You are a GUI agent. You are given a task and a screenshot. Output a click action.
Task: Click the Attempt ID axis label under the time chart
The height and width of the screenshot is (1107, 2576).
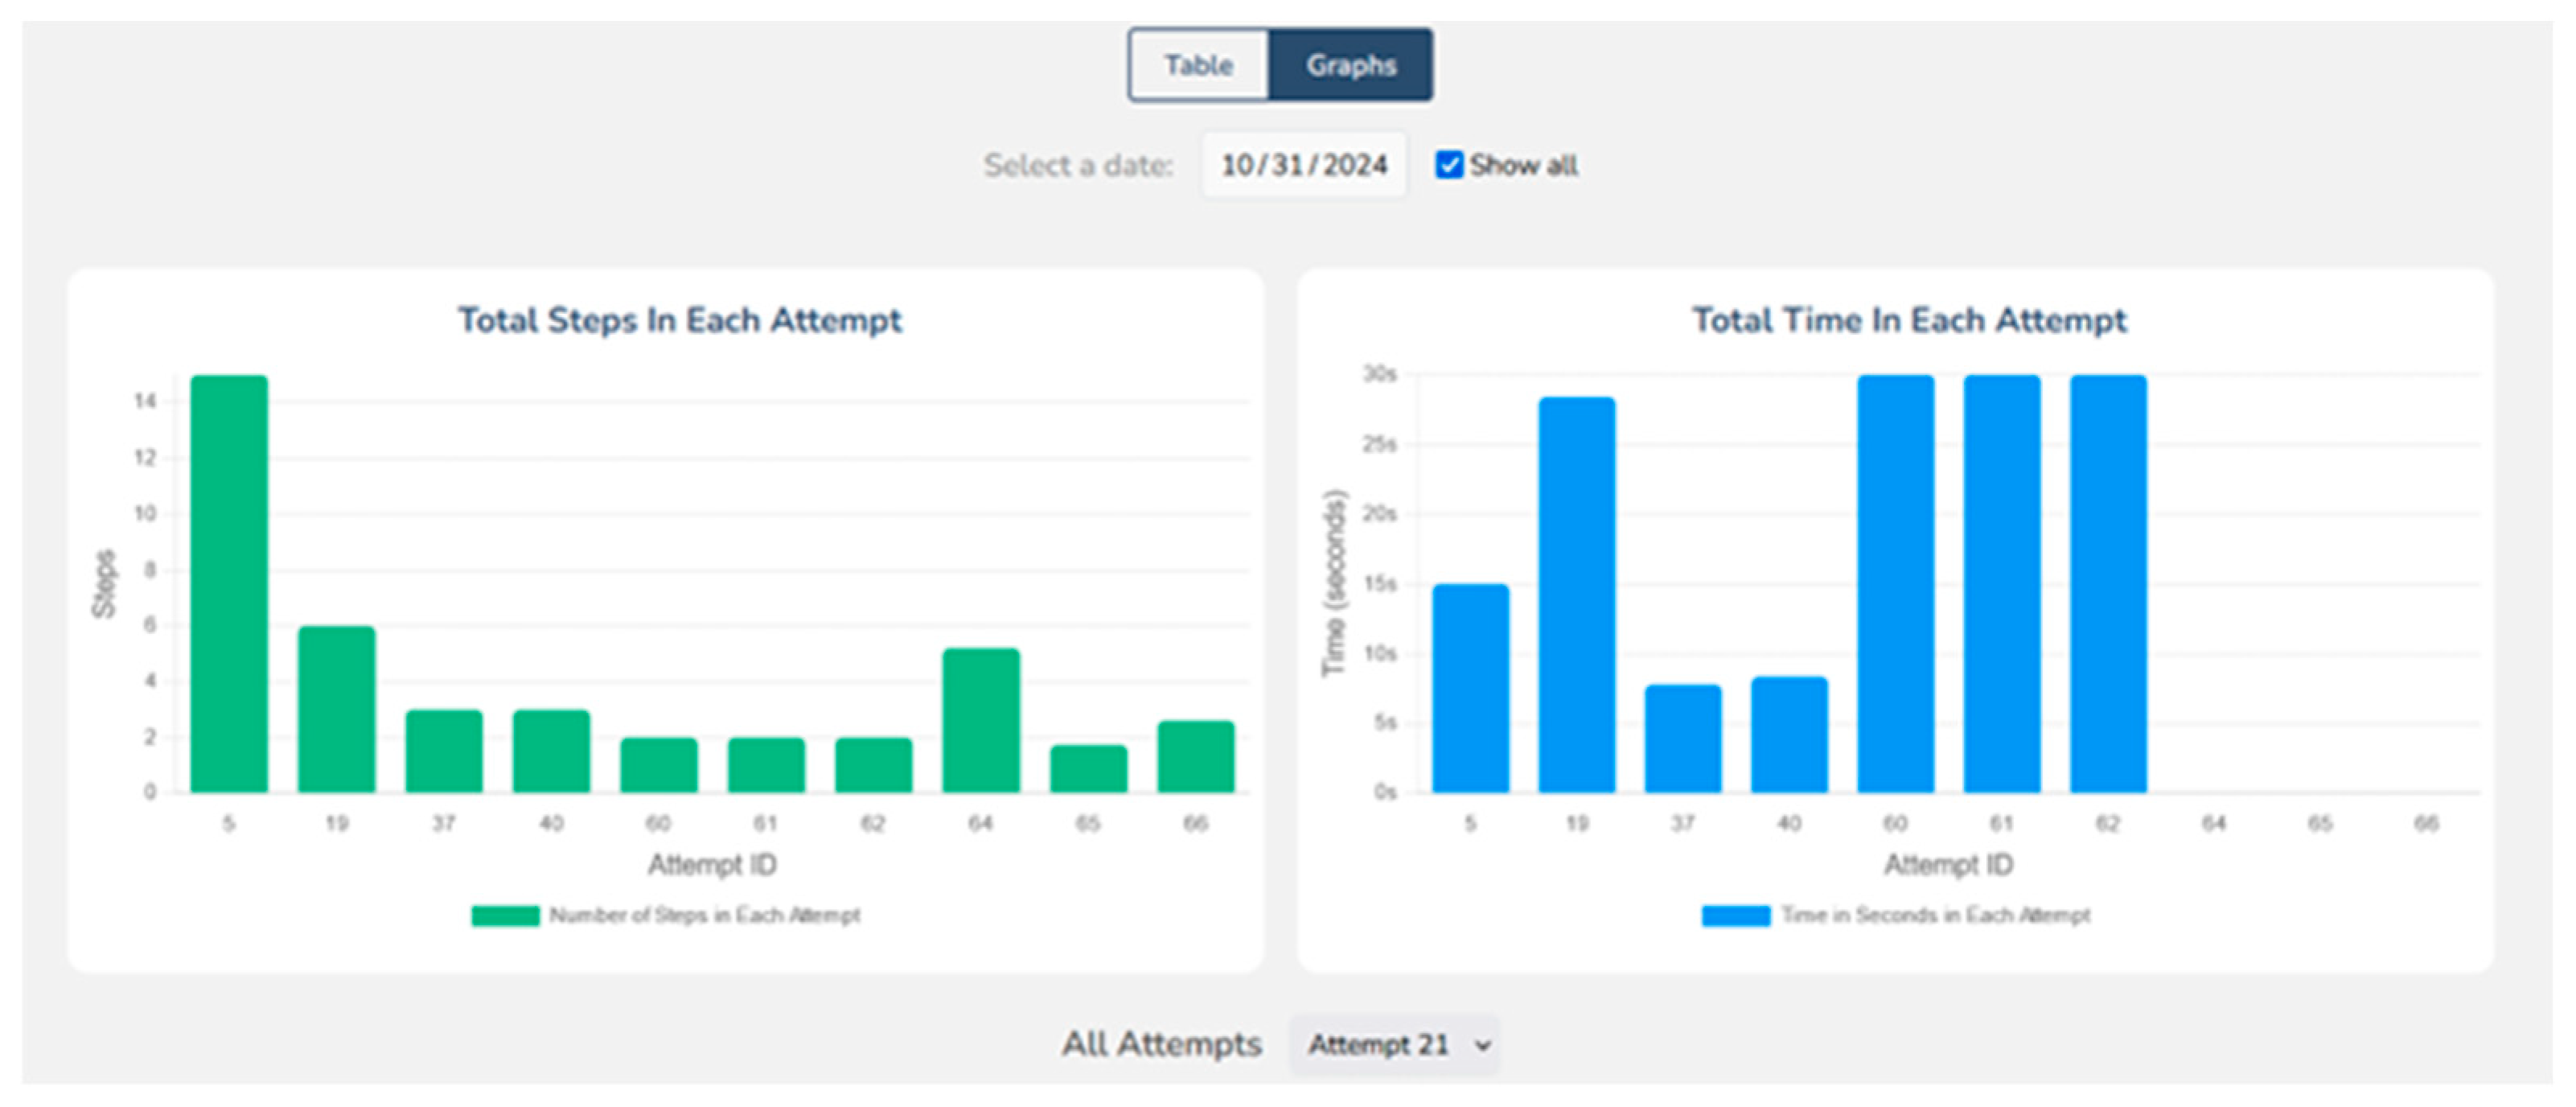[1948, 865]
